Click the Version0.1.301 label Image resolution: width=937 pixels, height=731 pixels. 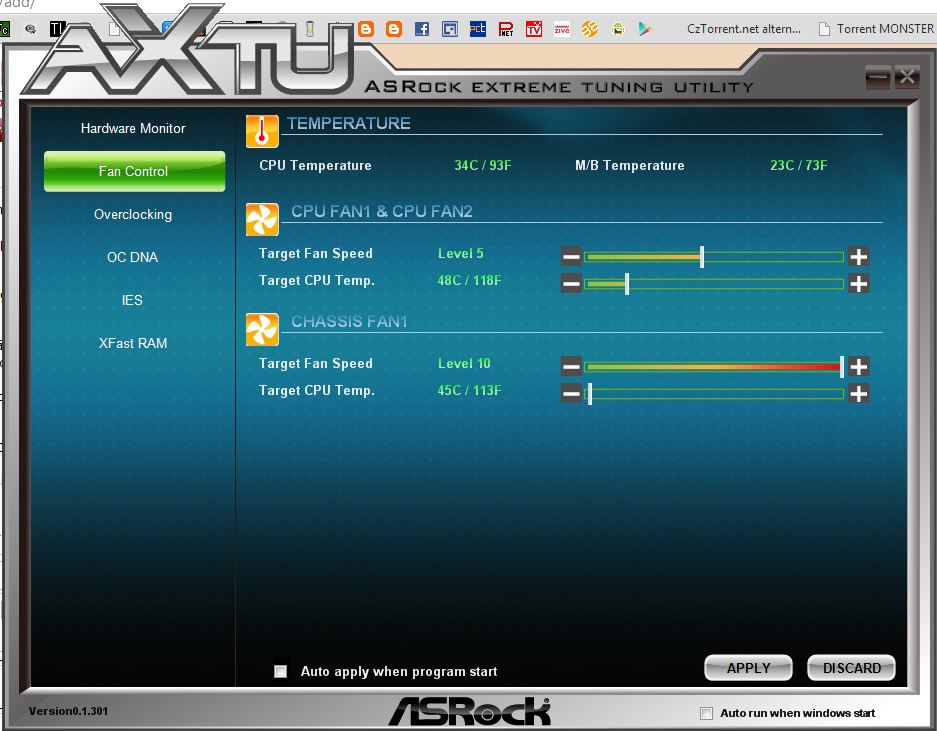coord(68,711)
